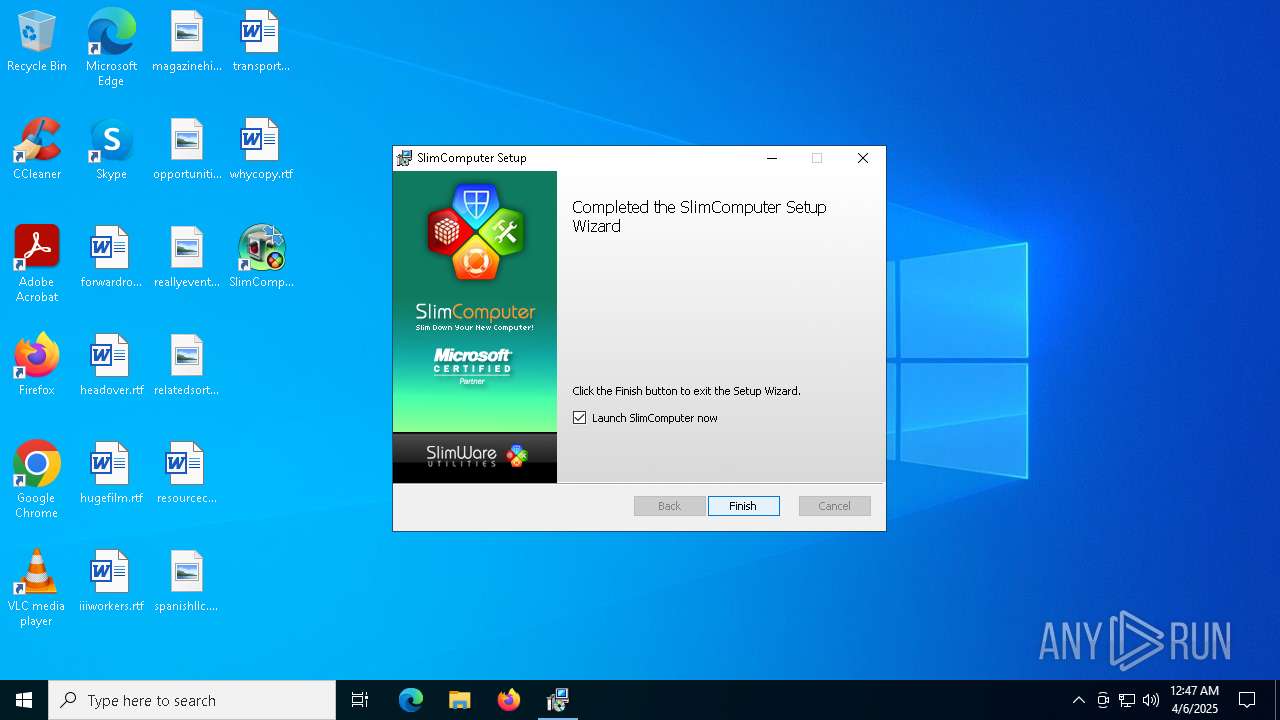This screenshot has width=1280, height=720.
Task: Select the resourcec... Word document icon
Action: pyautogui.click(x=187, y=473)
